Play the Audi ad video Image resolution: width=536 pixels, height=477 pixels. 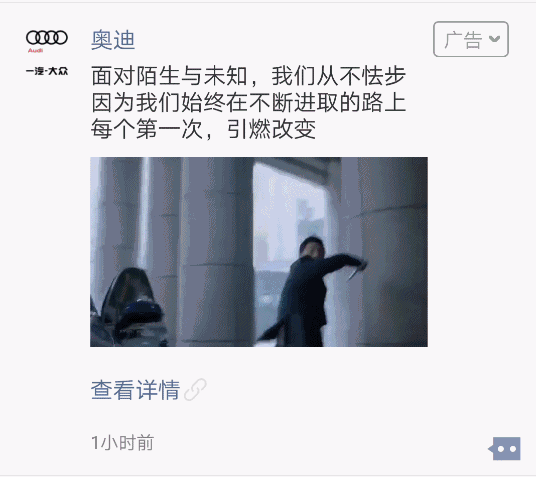coord(259,252)
